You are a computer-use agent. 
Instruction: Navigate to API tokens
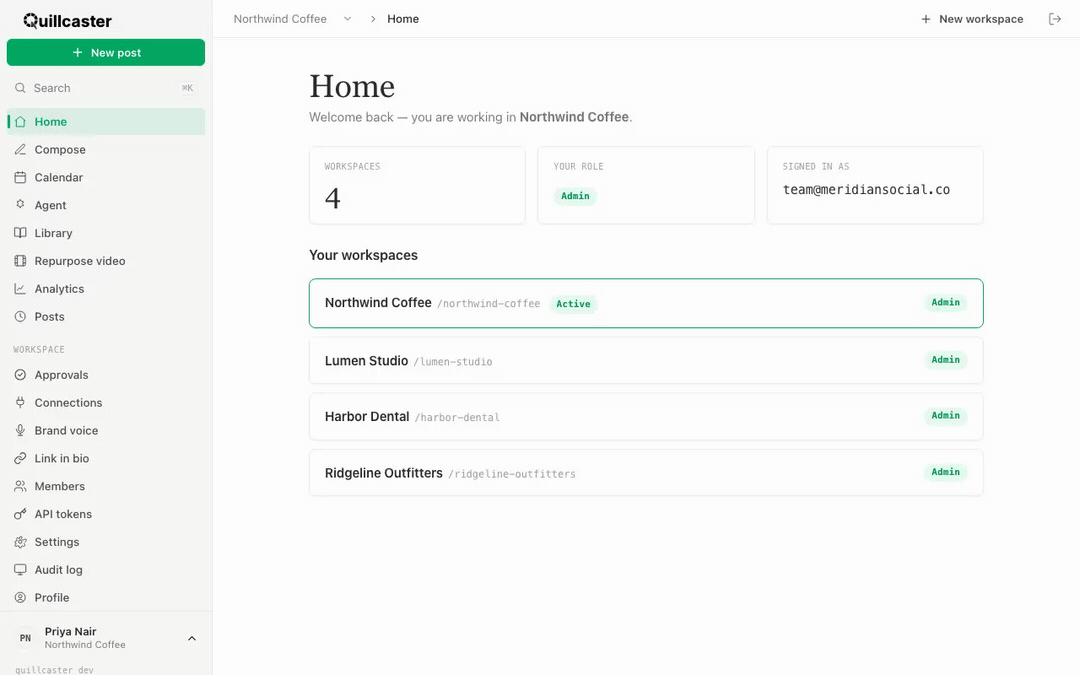click(105, 514)
